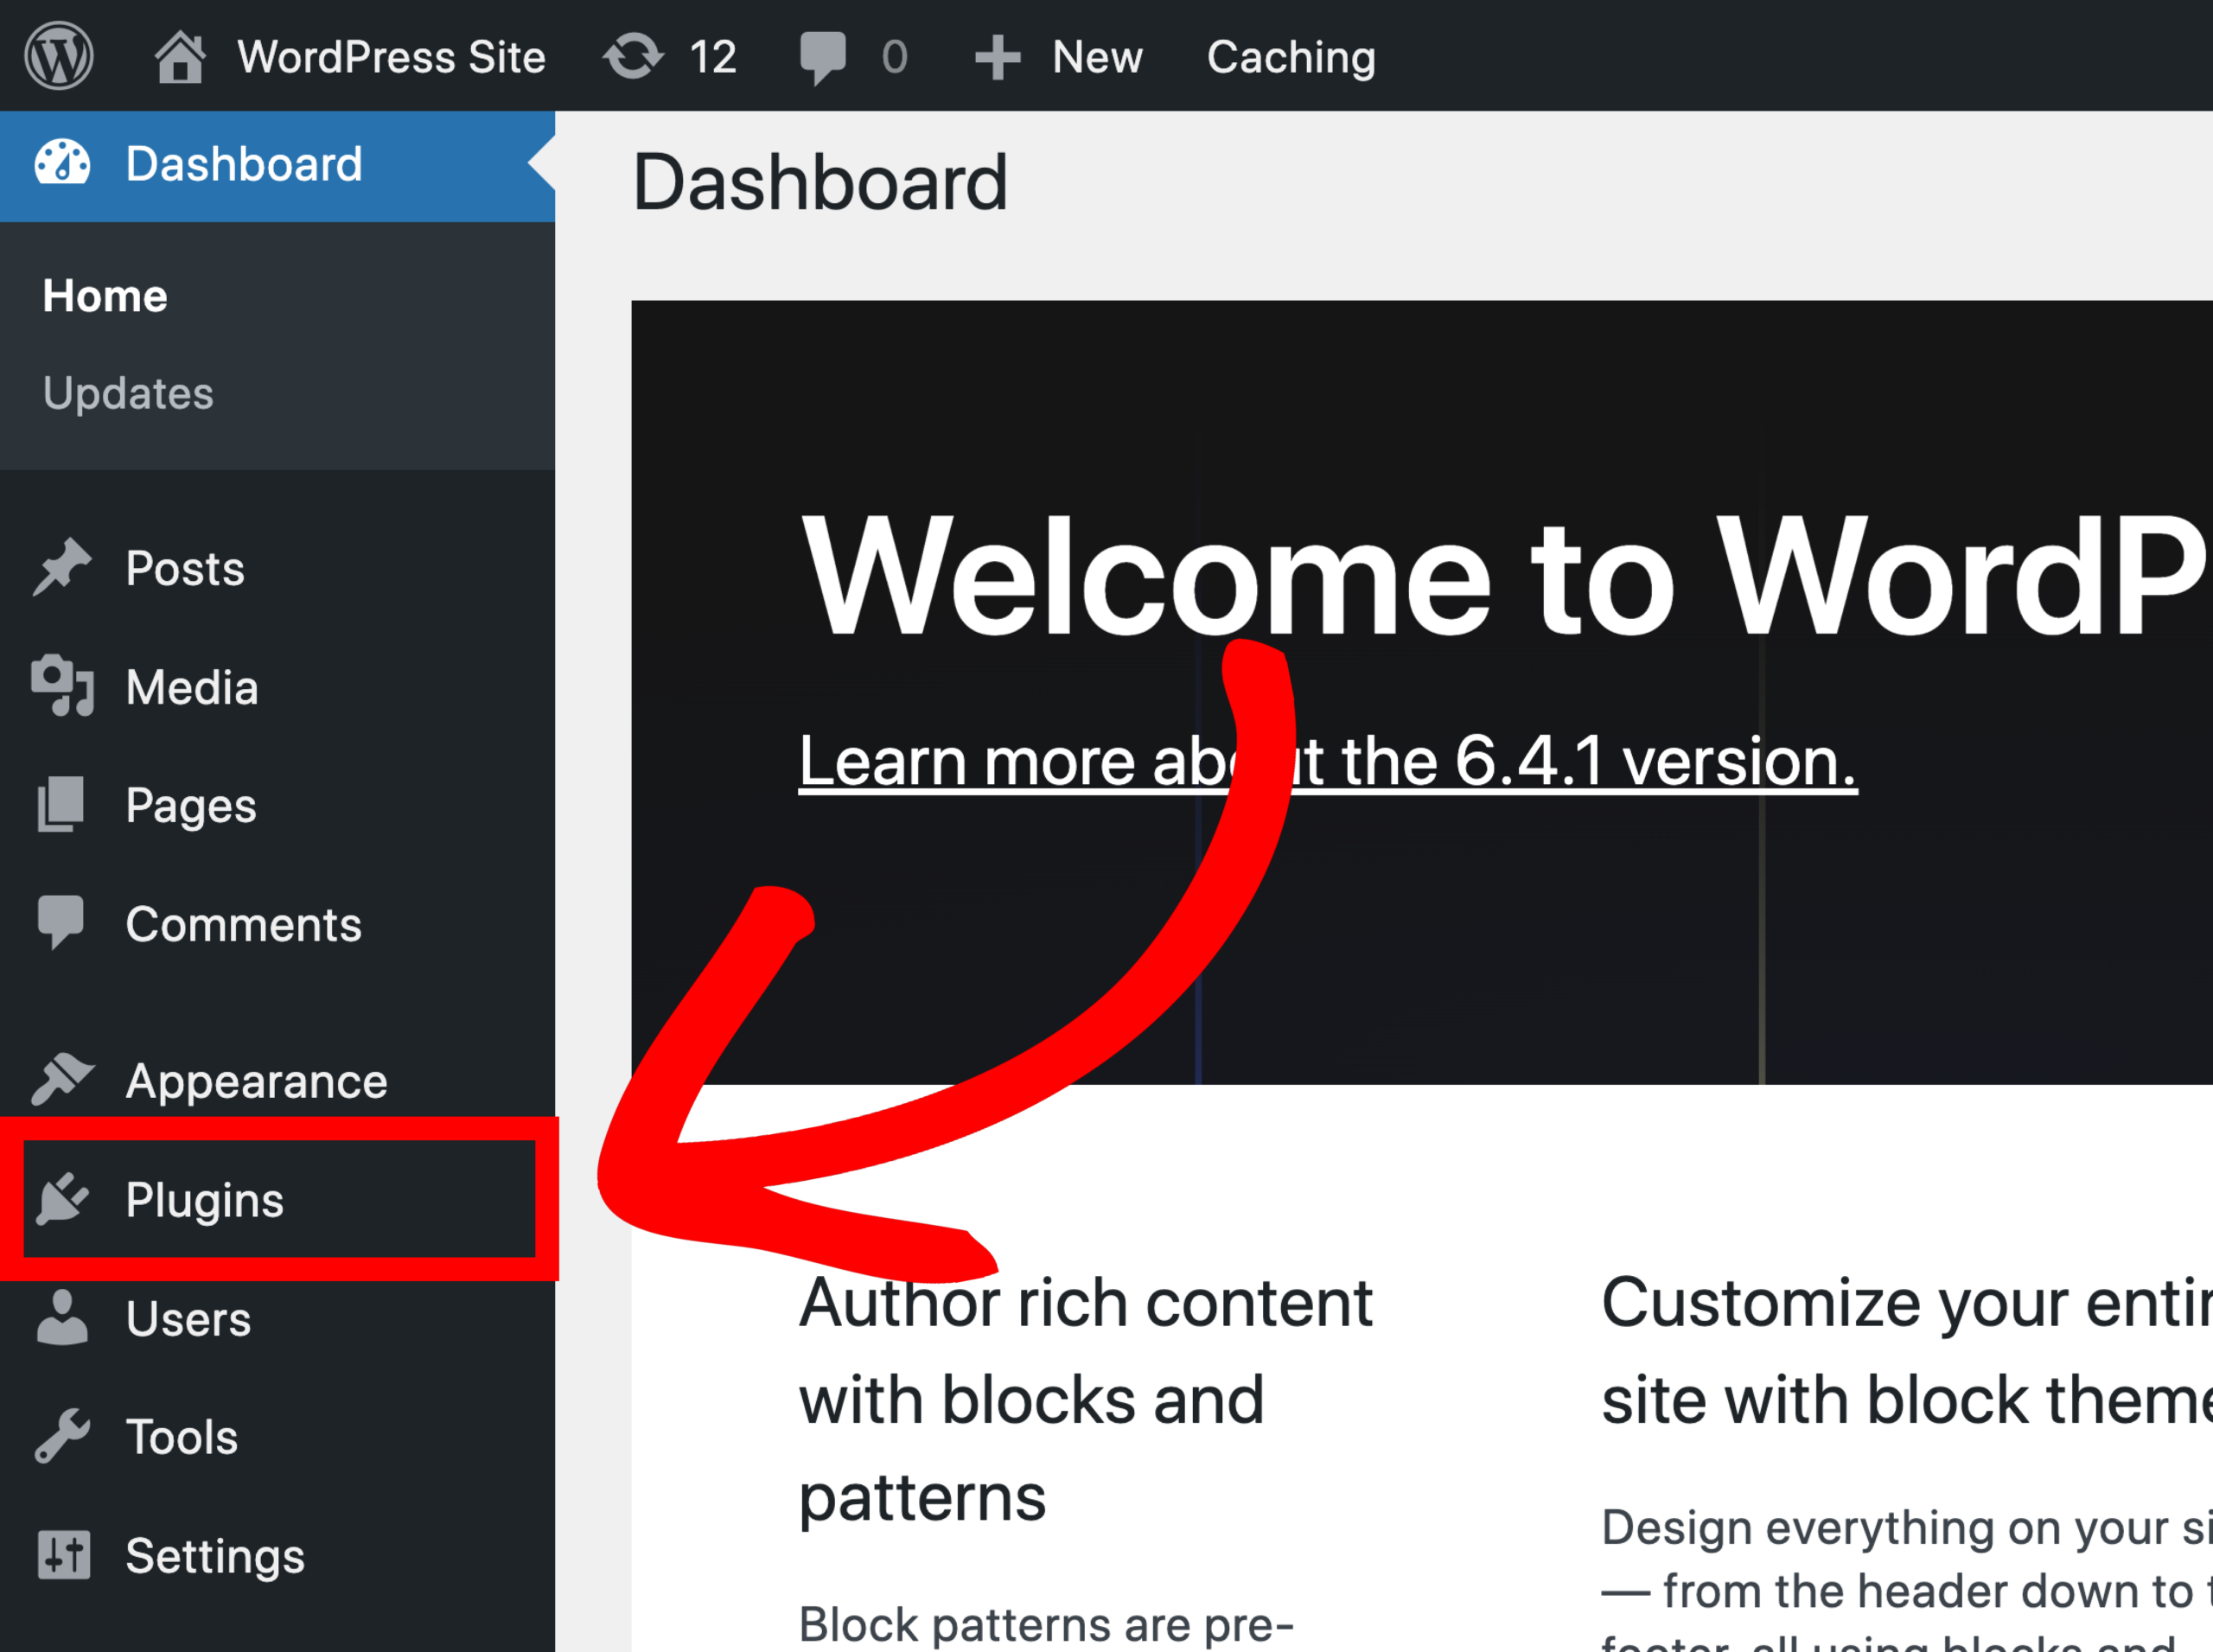Click the home icon beside the site name

pyautogui.click(x=180, y=56)
